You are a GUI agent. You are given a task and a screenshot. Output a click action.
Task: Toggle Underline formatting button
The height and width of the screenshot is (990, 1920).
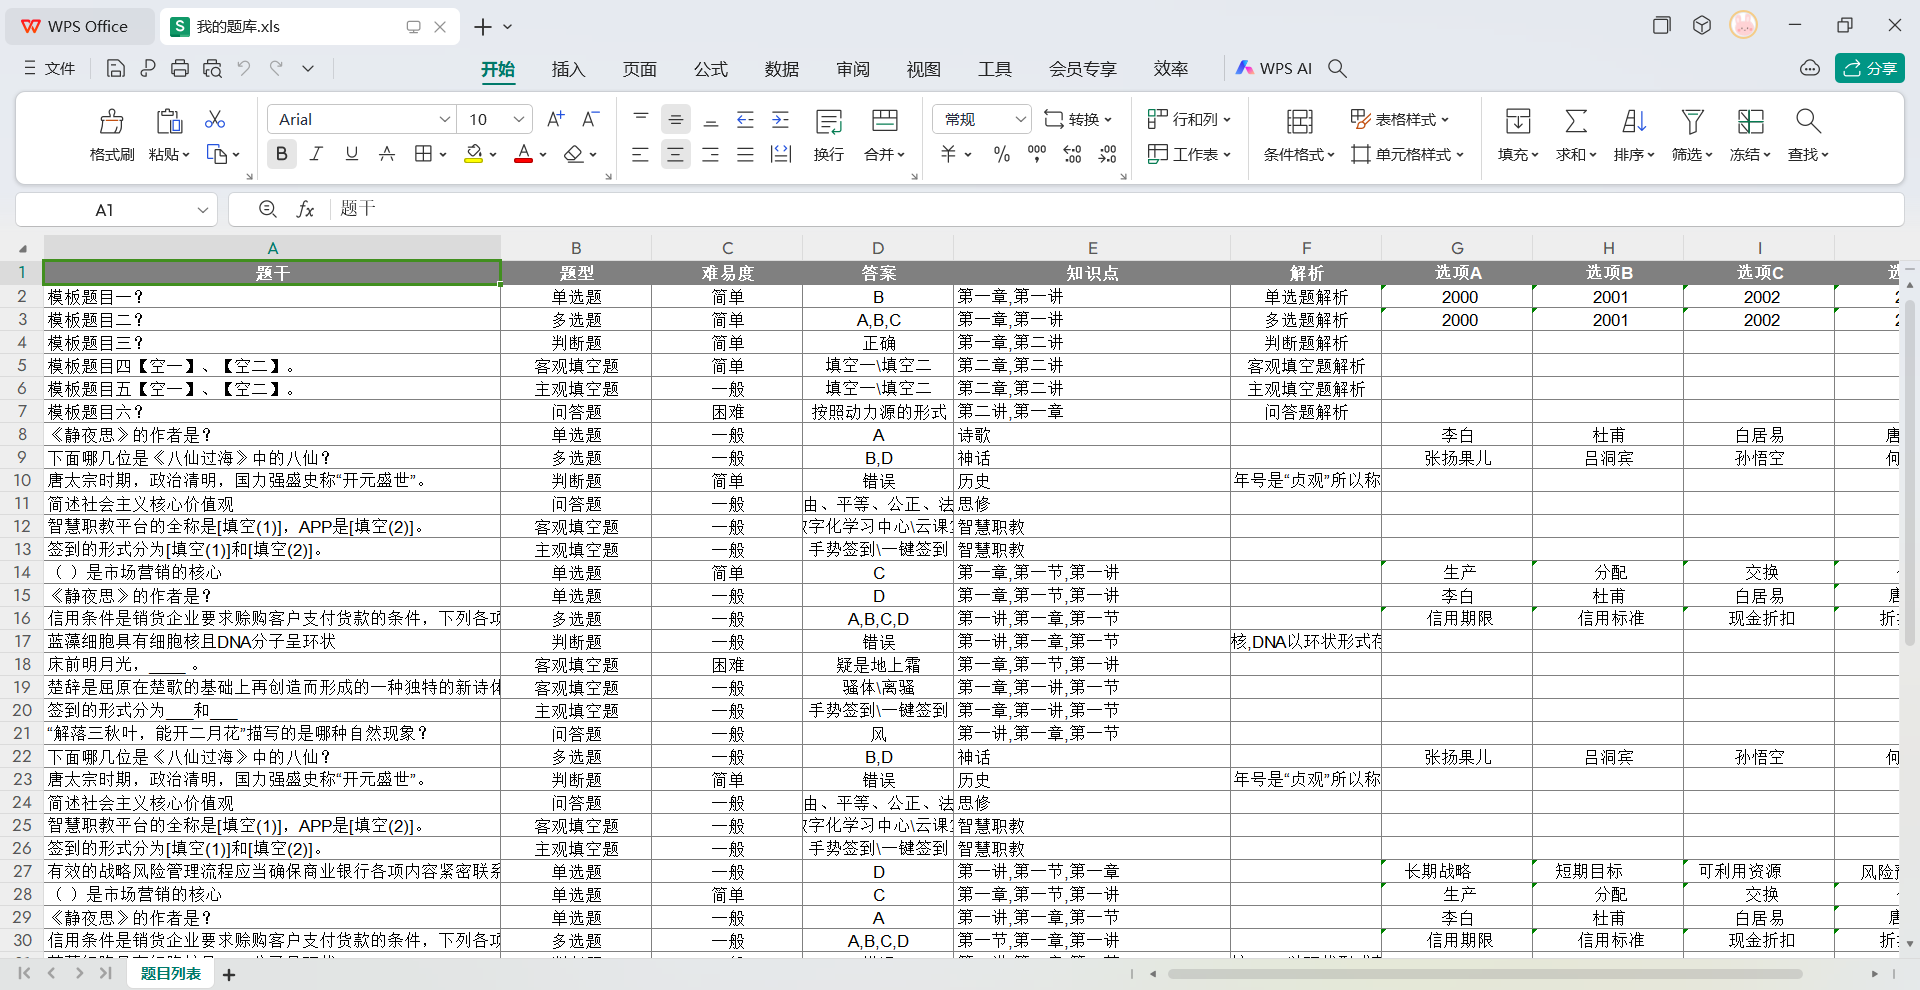tap(351, 154)
